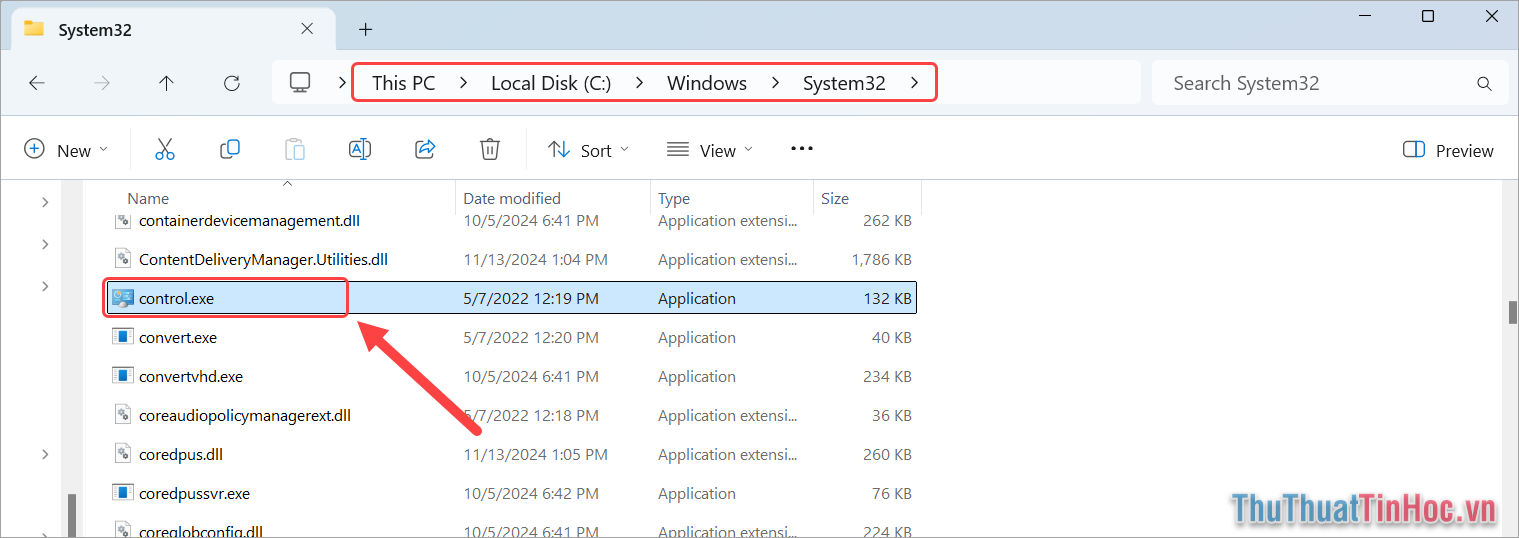Click the convert.exe file icon
Viewport: 1519px width, 538px height.
[123, 337]
